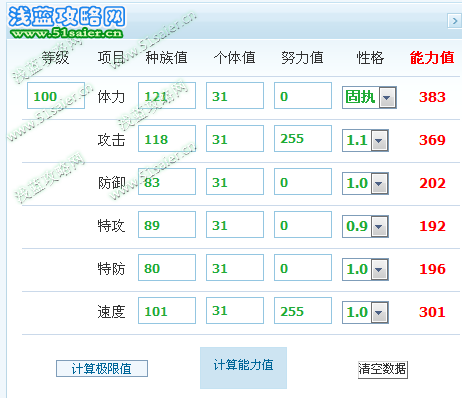Click the 特防 种族值 field showing 80
Screen dimensions: 462x398
tap(167, 268)
